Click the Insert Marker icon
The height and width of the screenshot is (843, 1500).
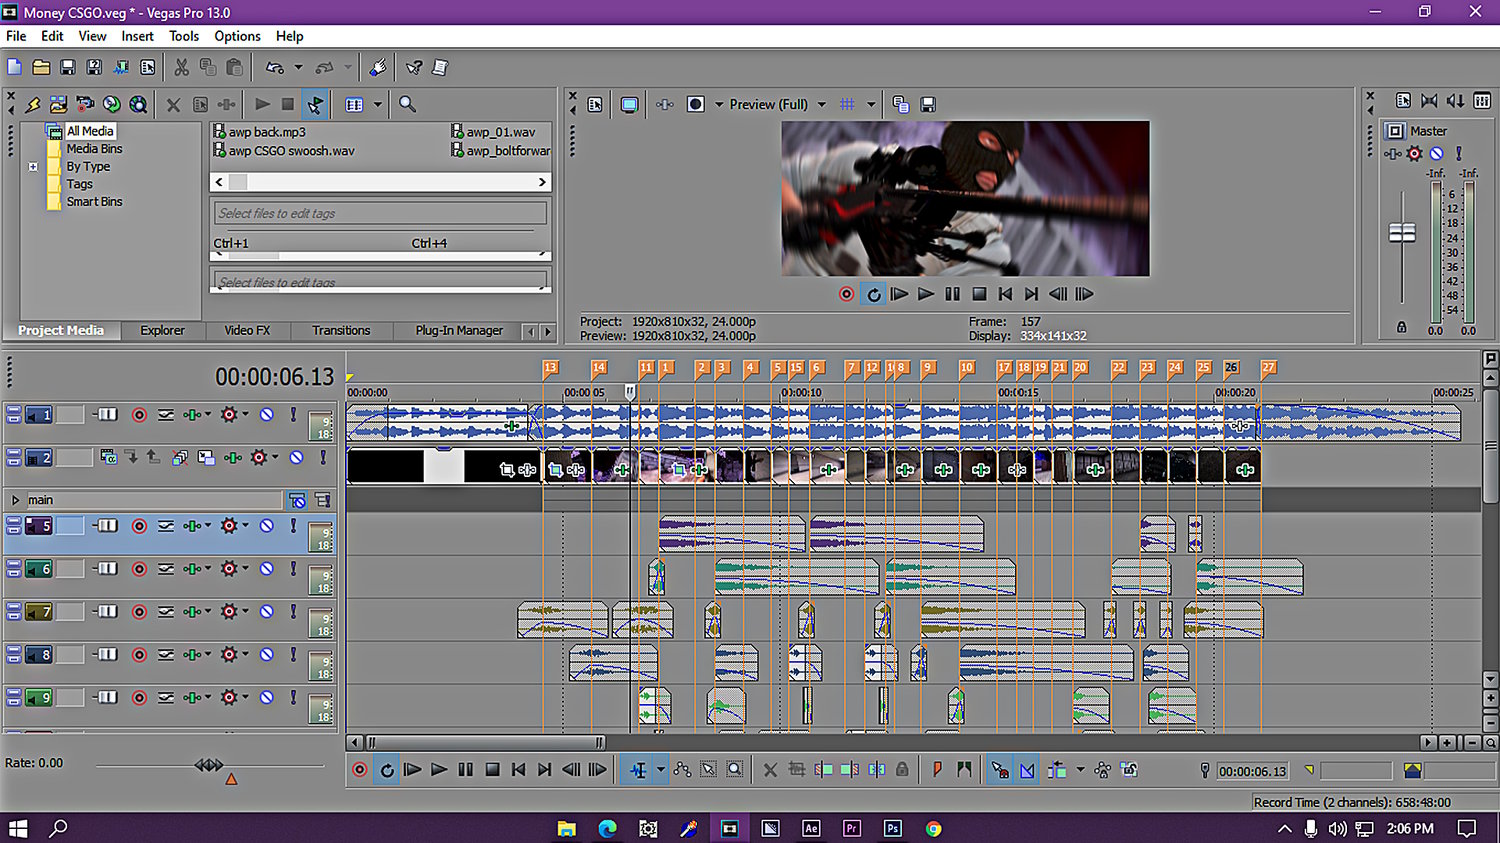pyautogui.click(x=937, y=769)
